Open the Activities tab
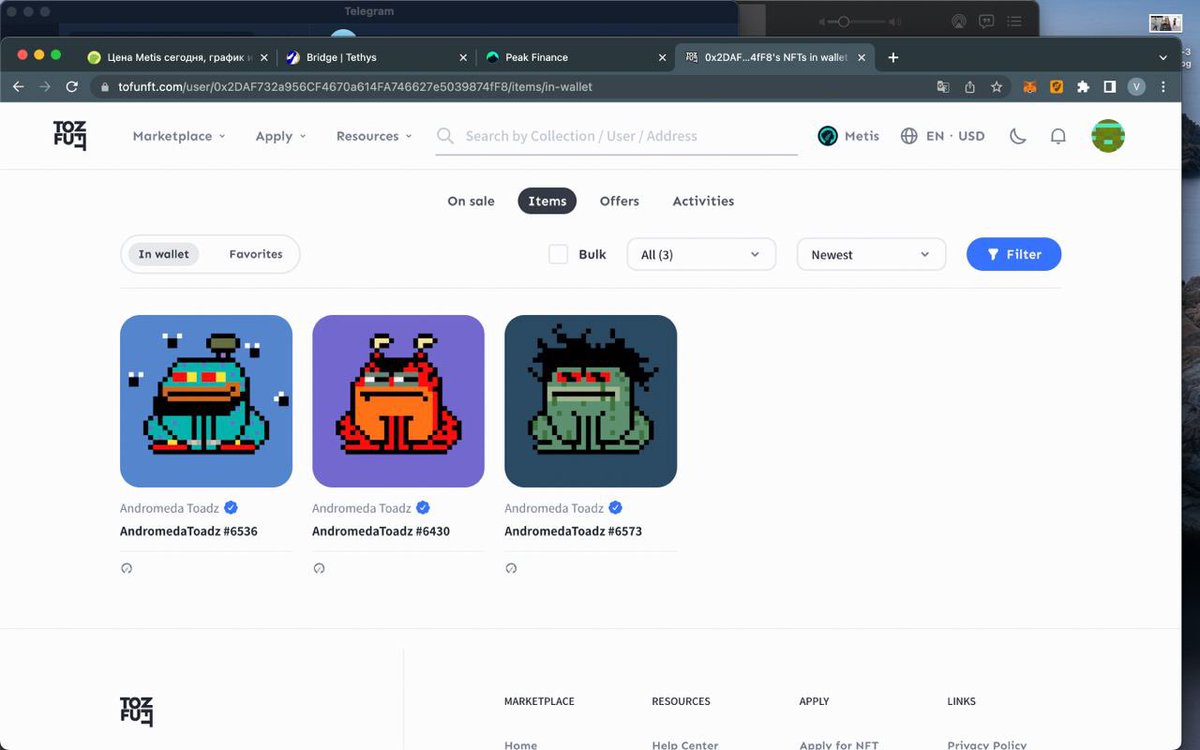The image size is (1200, 750). point(703,201)
